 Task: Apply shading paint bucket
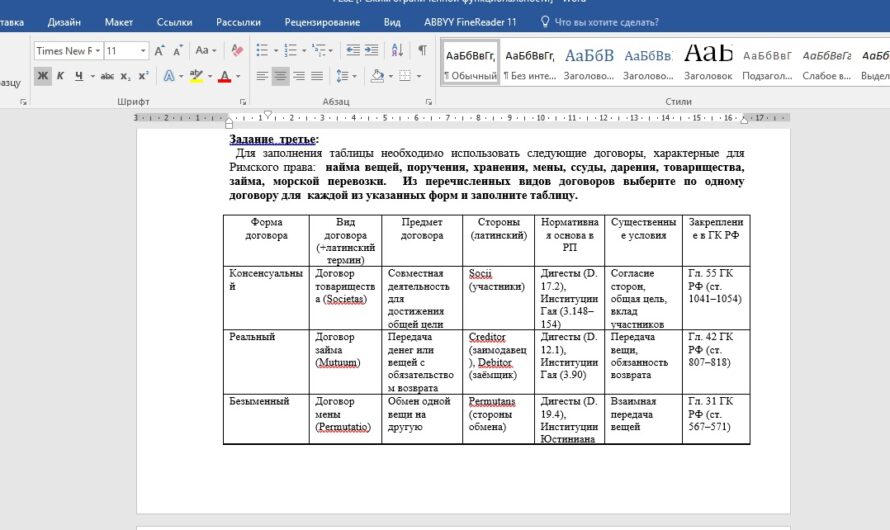tap(377, 76)
